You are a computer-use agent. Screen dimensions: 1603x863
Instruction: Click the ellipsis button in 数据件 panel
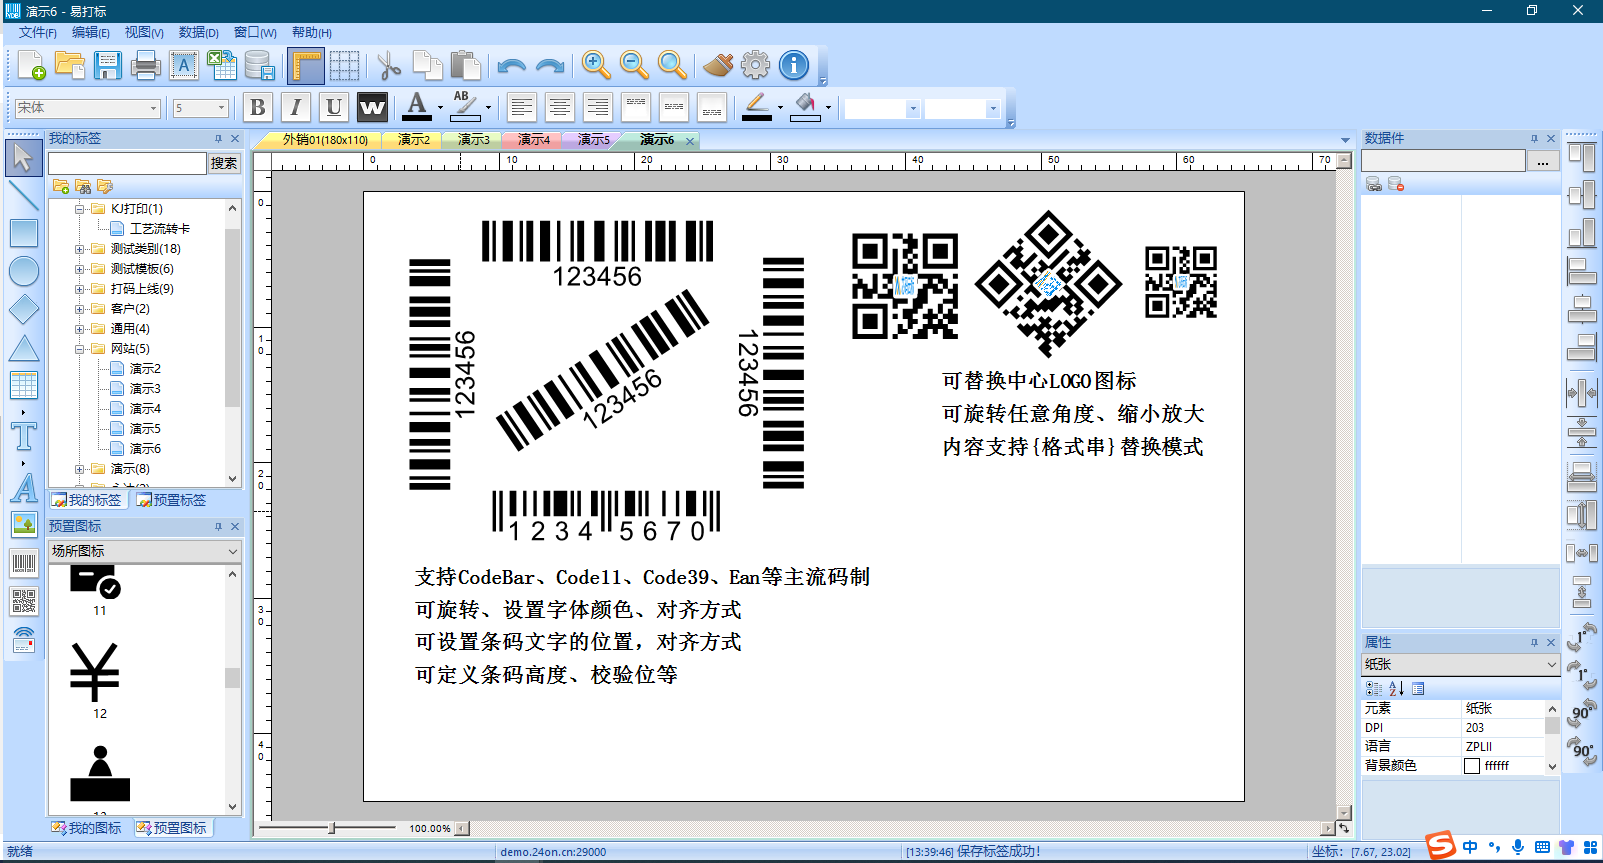tap(1543, 161)
